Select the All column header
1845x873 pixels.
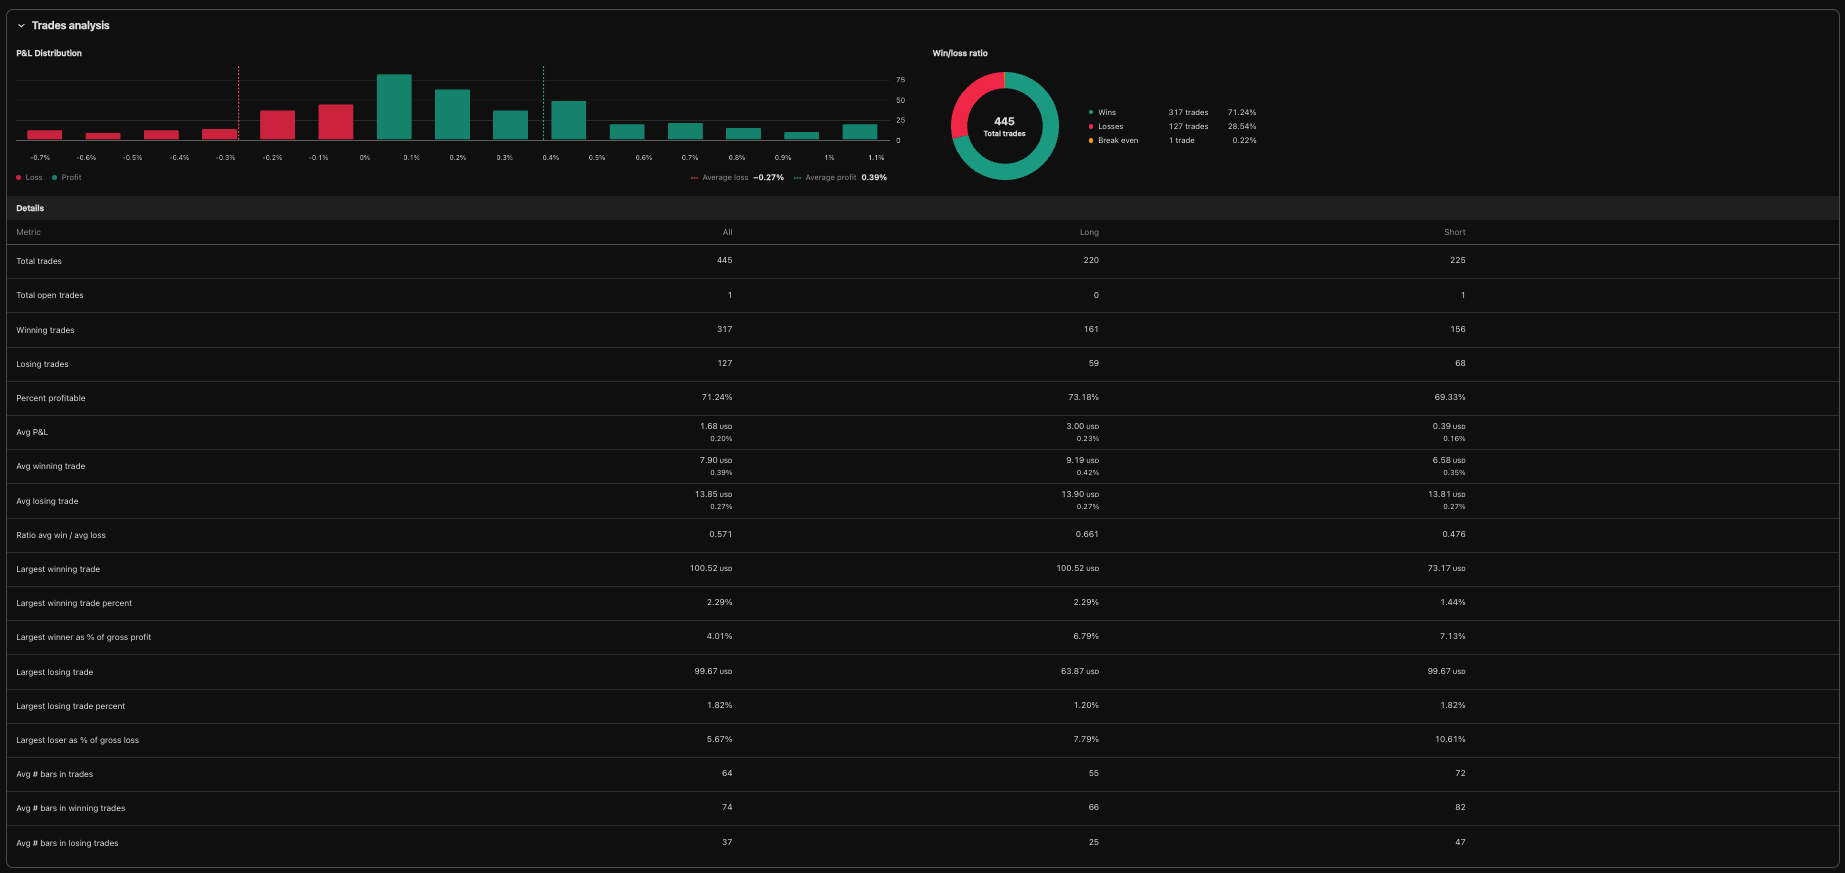[727, 232]
